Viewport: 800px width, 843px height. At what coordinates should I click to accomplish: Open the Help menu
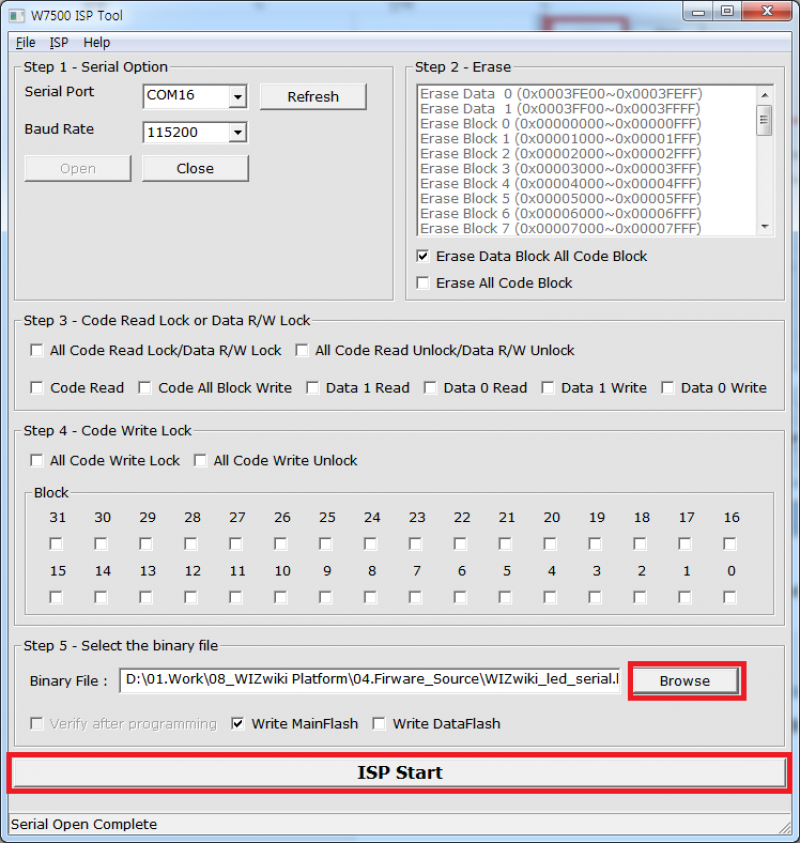click(97, 43)
